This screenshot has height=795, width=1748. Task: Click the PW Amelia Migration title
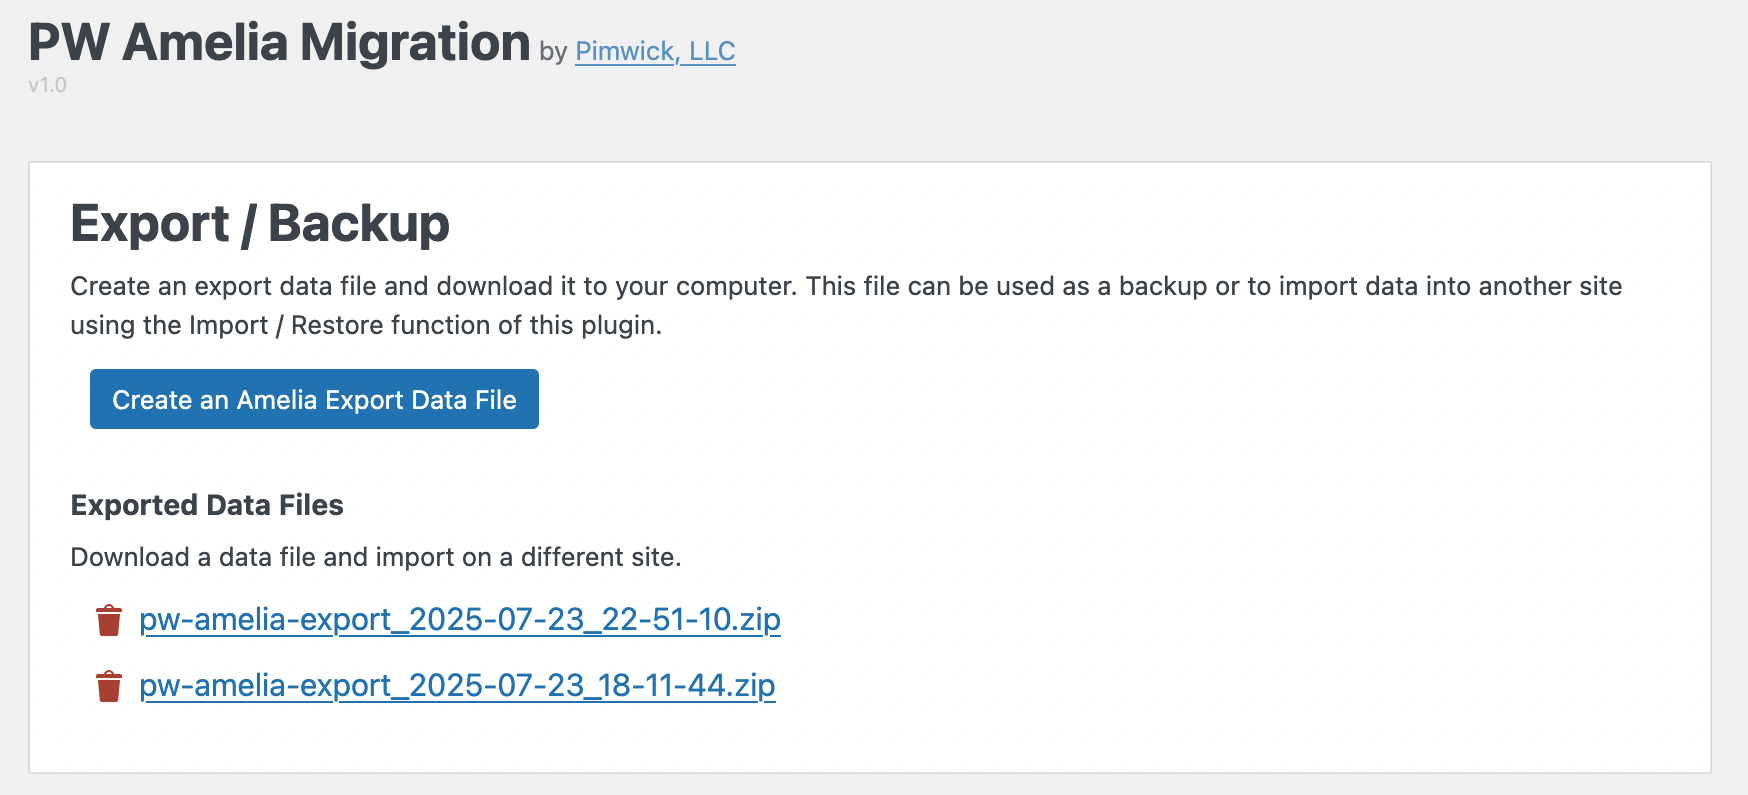point(279,43)
